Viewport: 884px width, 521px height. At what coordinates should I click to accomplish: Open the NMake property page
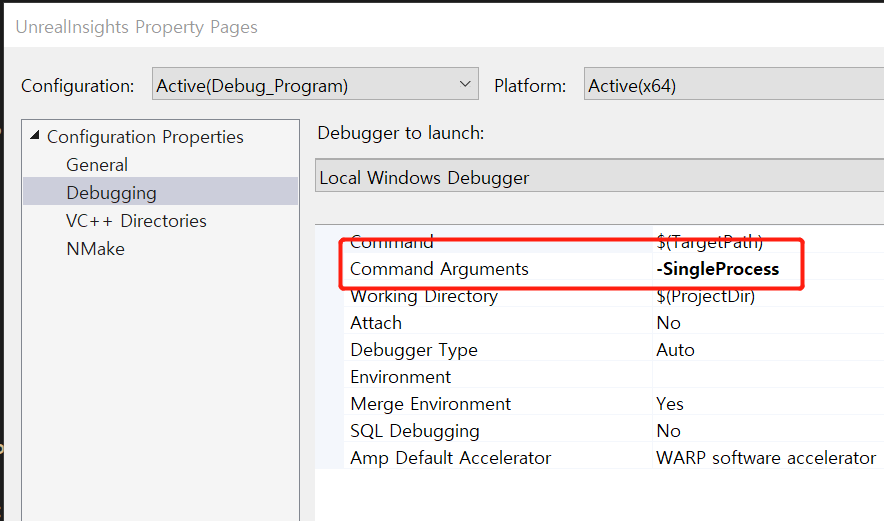coord(95,249)
